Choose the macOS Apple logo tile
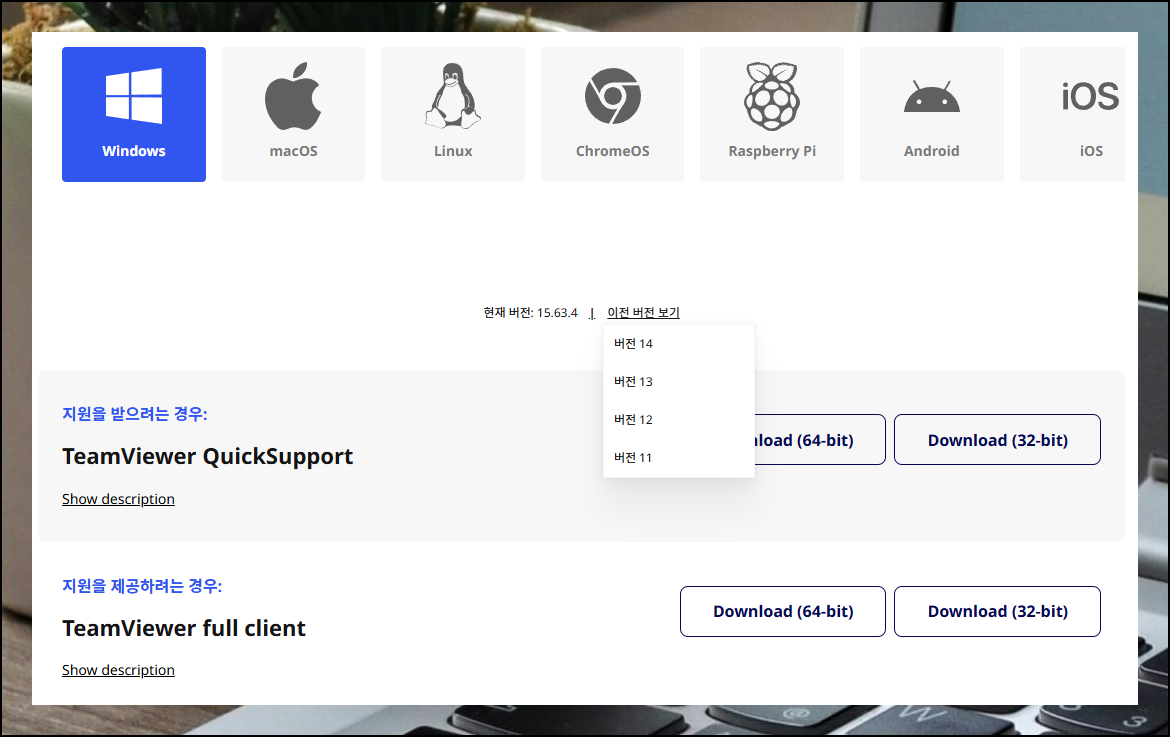 (293, 114)
